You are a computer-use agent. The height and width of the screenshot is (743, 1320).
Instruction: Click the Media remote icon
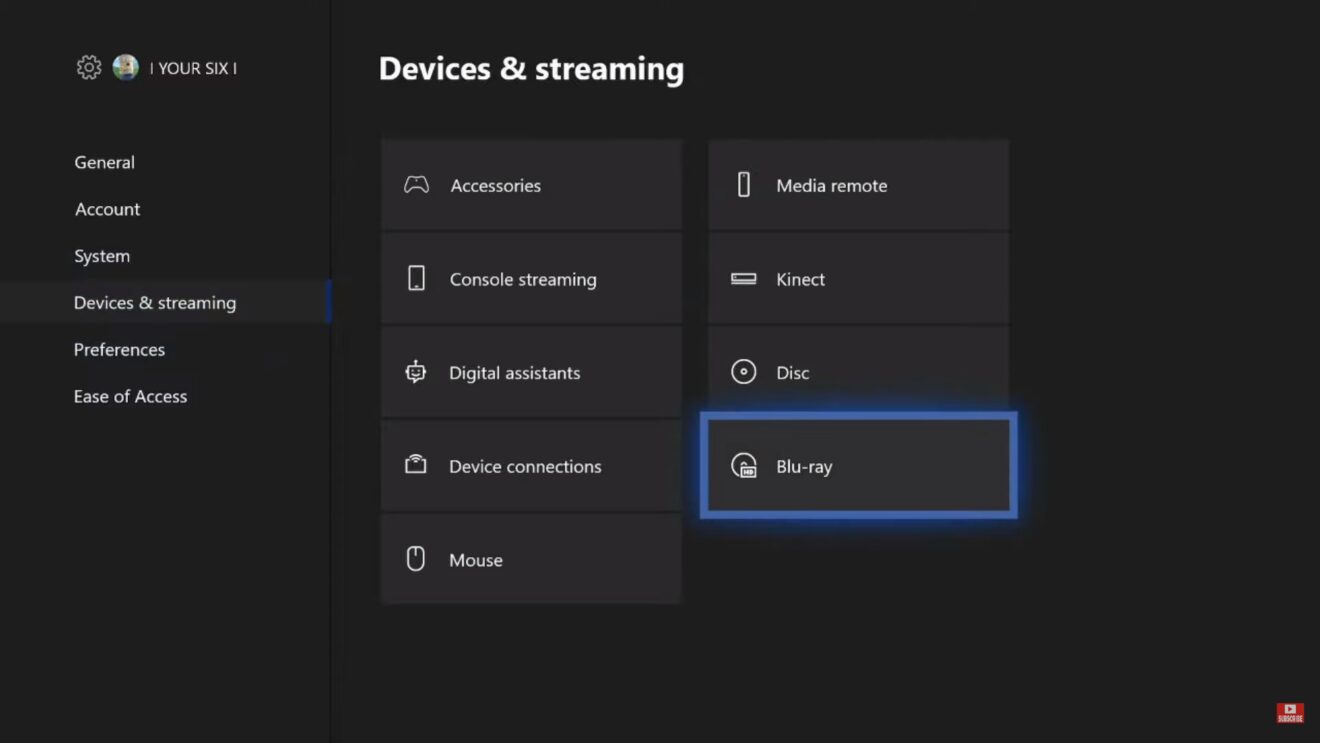744,185
